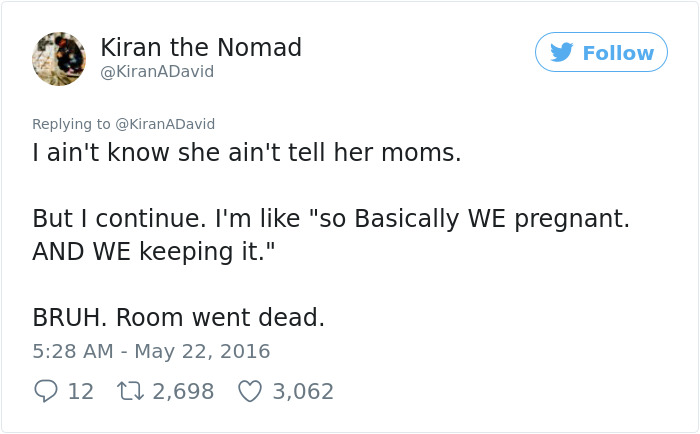This screenshot has height=434, width=700.
Task: Click the line 'I ain't know she ain't tell her moms.'
Action: click(x=246, y=155)
